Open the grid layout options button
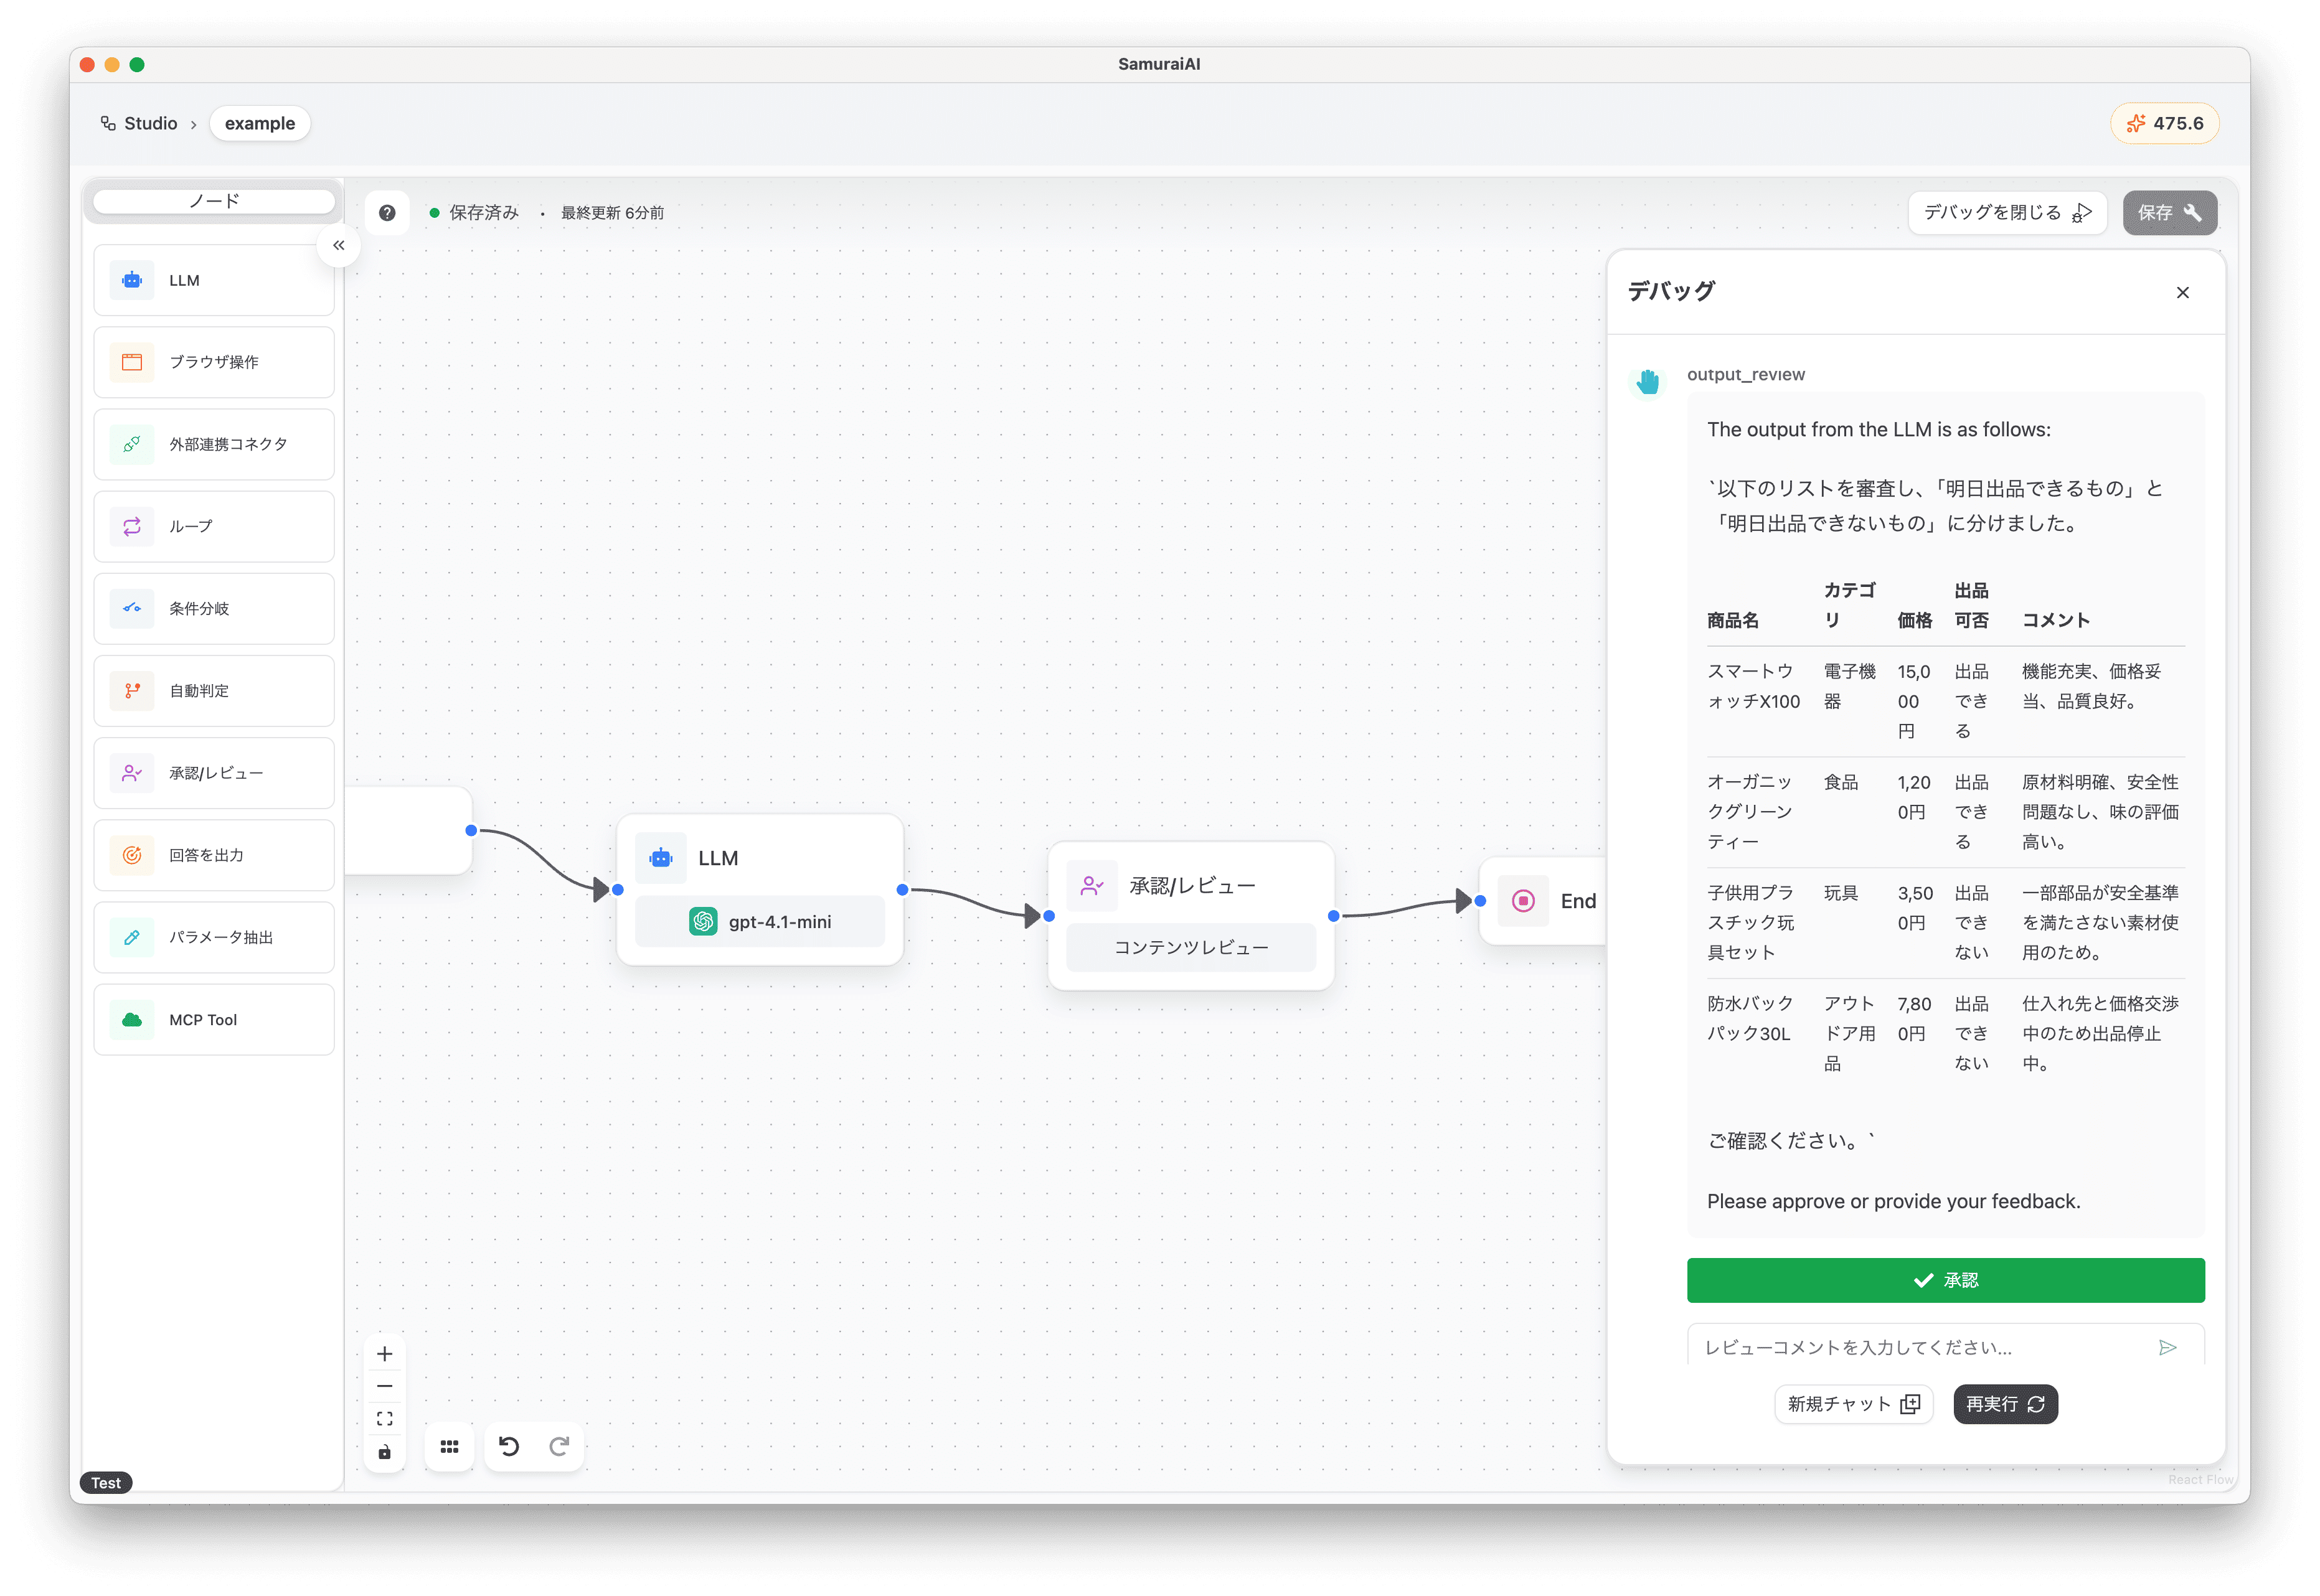The width and height of the screenshot is (2320, 1596). 449,1446
